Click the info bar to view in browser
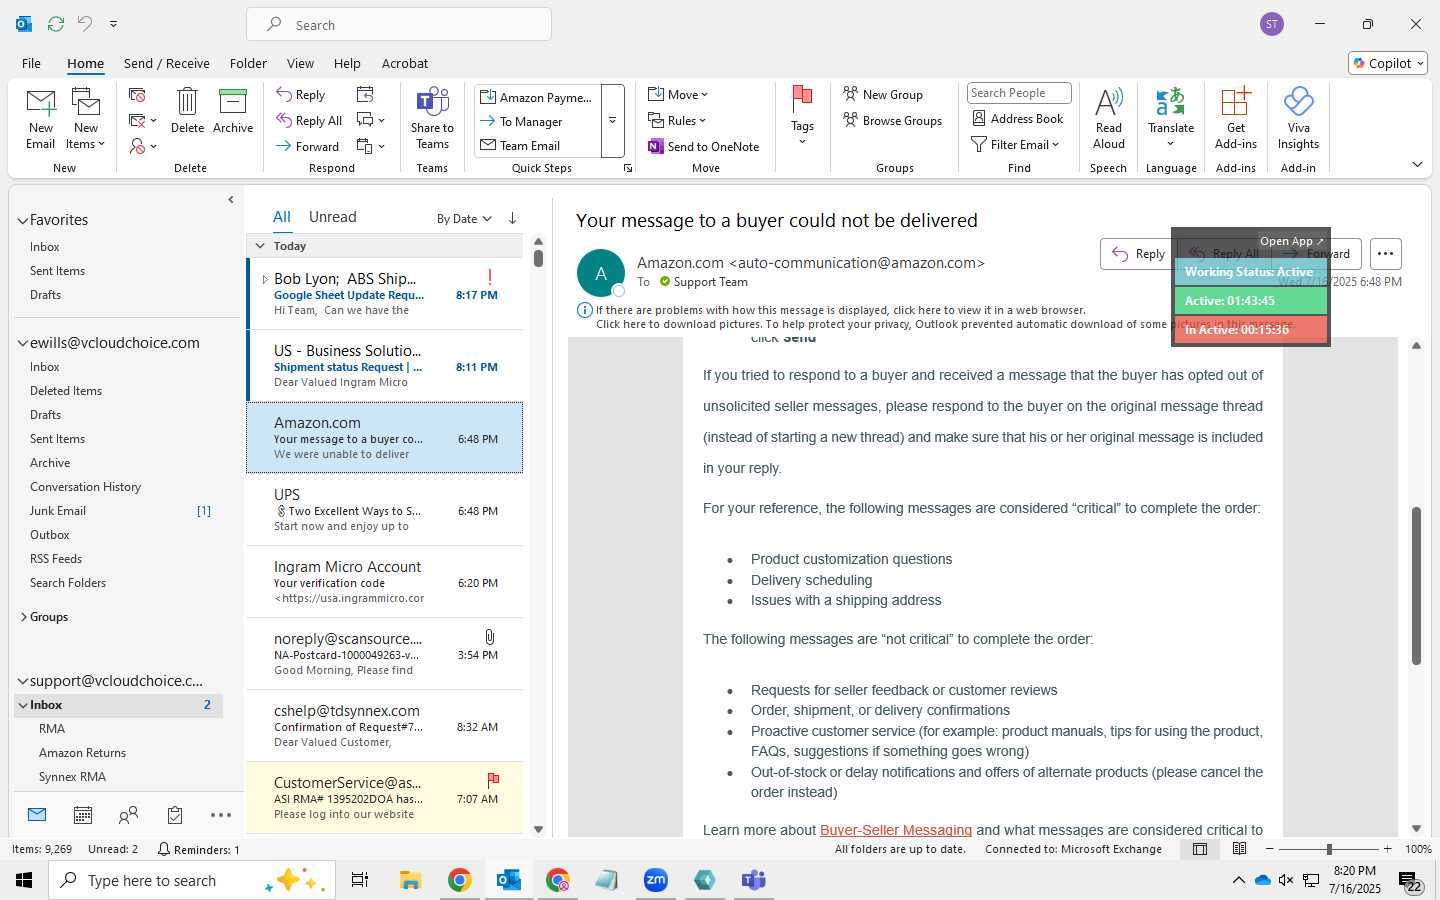The image size is (1440, 900). pos(841,310)
